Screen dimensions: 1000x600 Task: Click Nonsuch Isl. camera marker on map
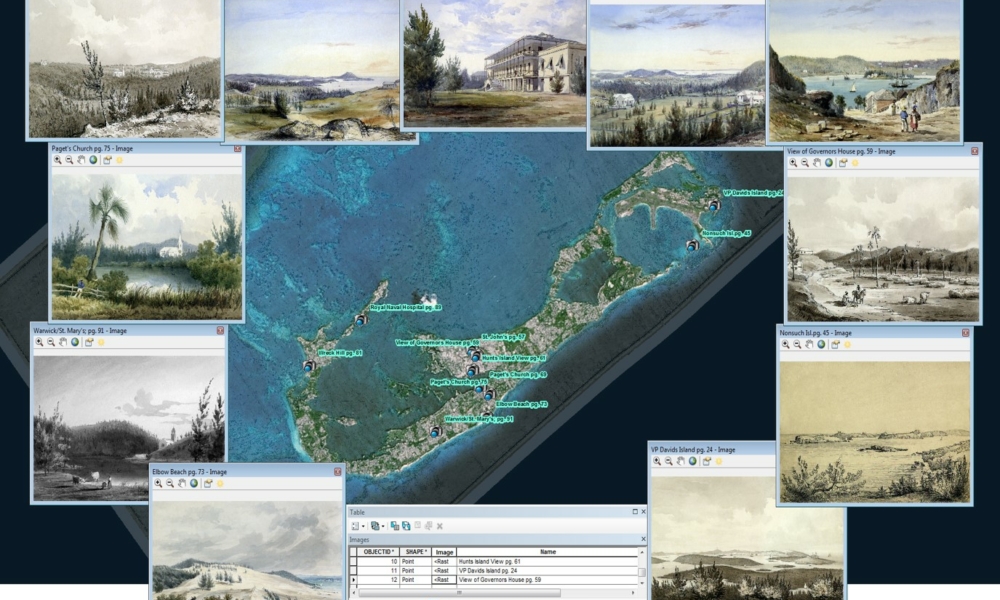click(x=691, y=245)
